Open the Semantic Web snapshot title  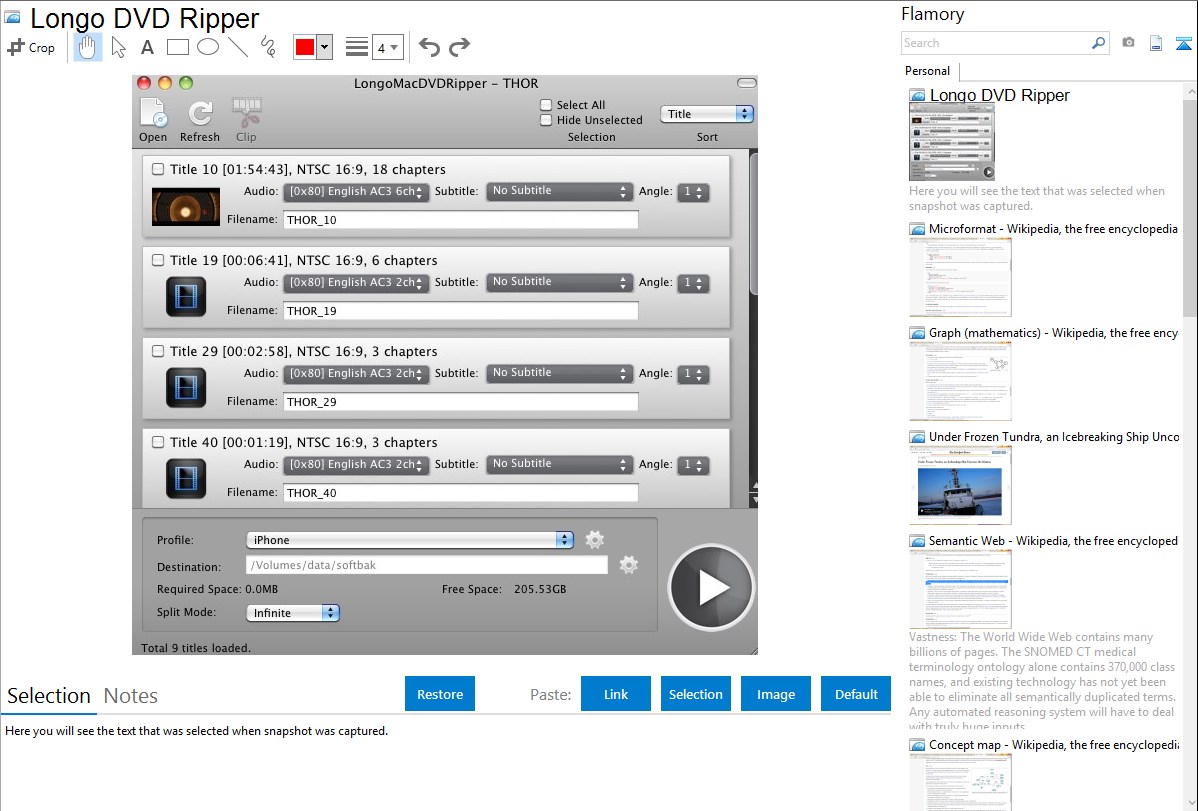[x=1053, y=540]
